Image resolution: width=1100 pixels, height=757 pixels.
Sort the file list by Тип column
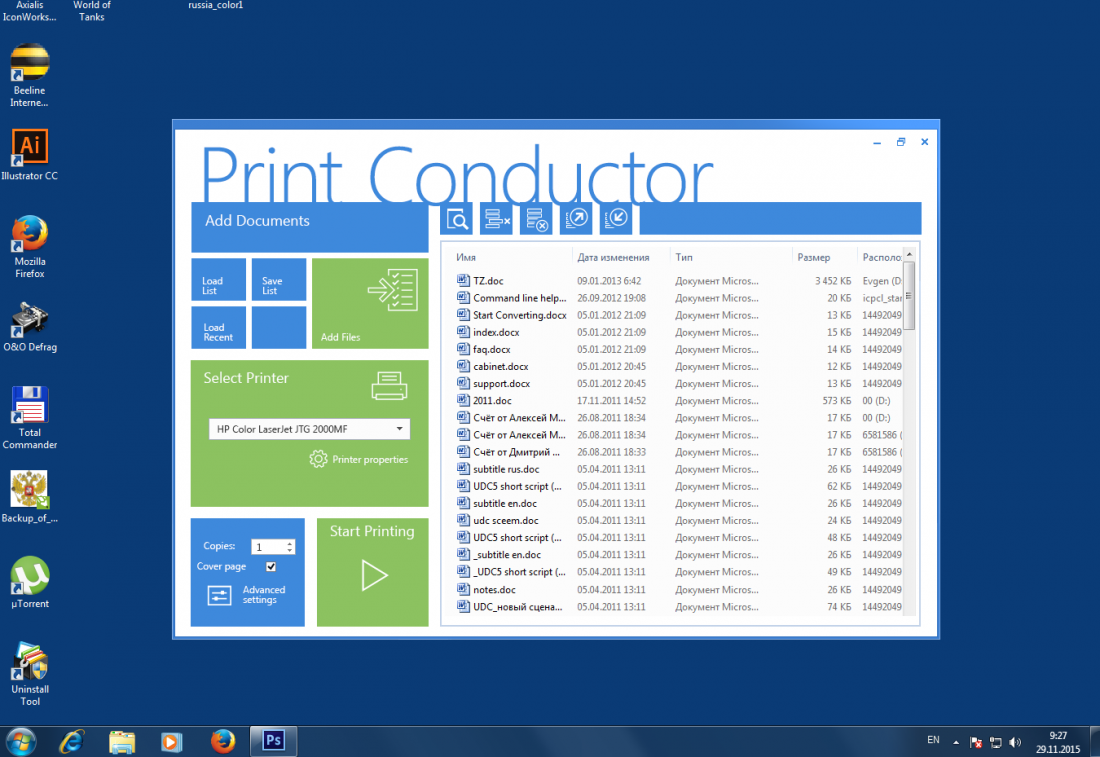point(684,257)
